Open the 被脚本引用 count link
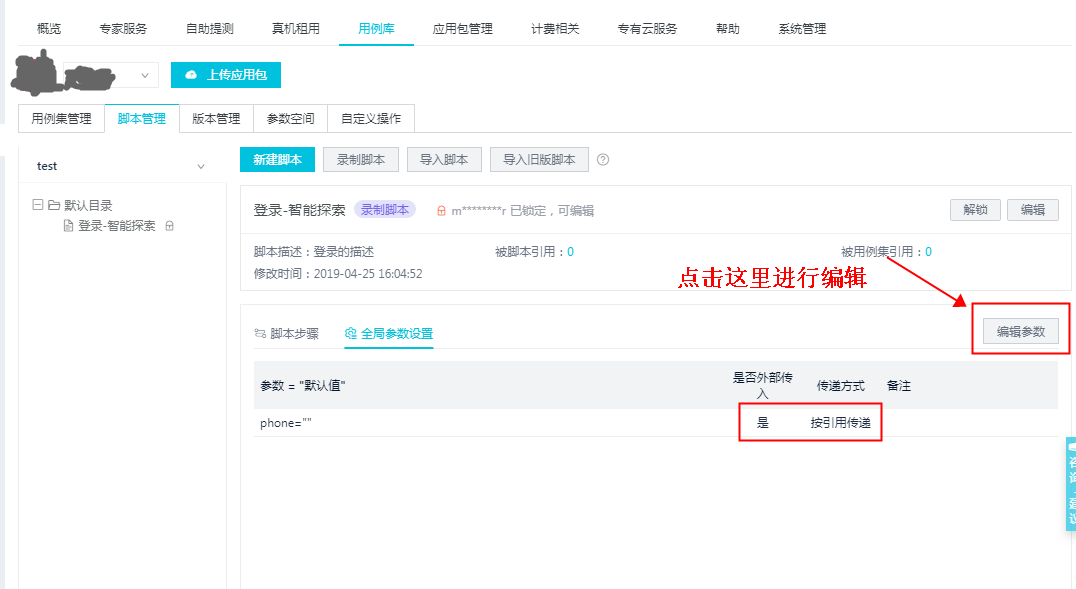 tap(570, 251)
